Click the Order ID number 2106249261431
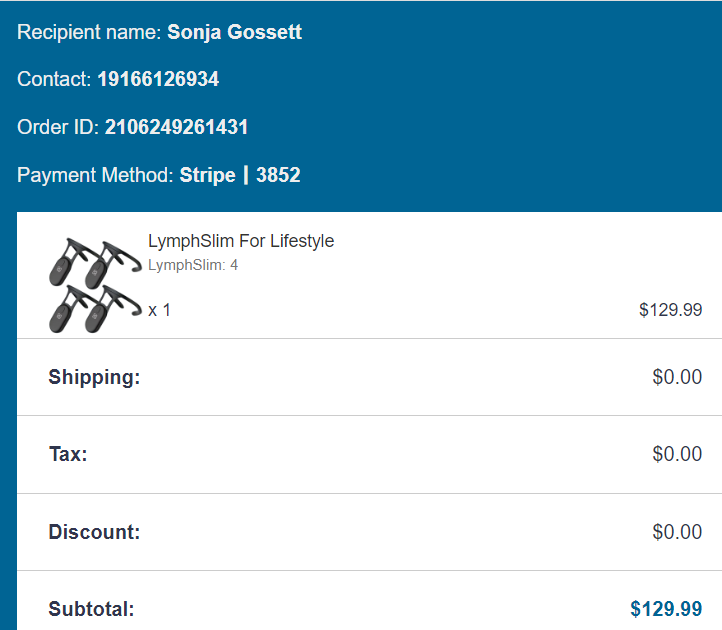The image size is (722, 630). (176, 127)
